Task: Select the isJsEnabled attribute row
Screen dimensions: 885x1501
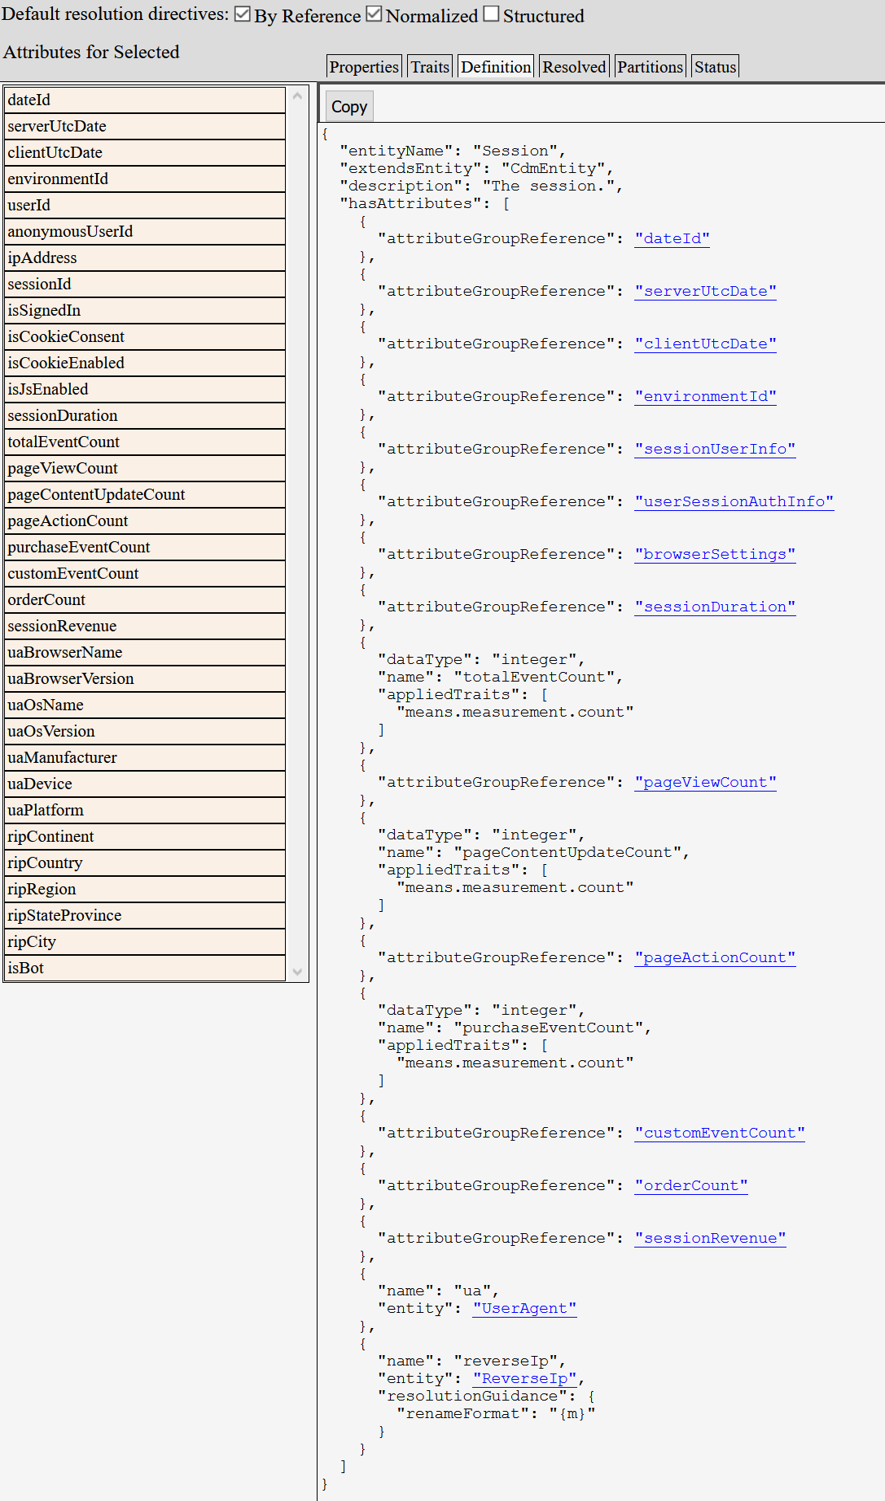Action: click(x=145, y=389)
